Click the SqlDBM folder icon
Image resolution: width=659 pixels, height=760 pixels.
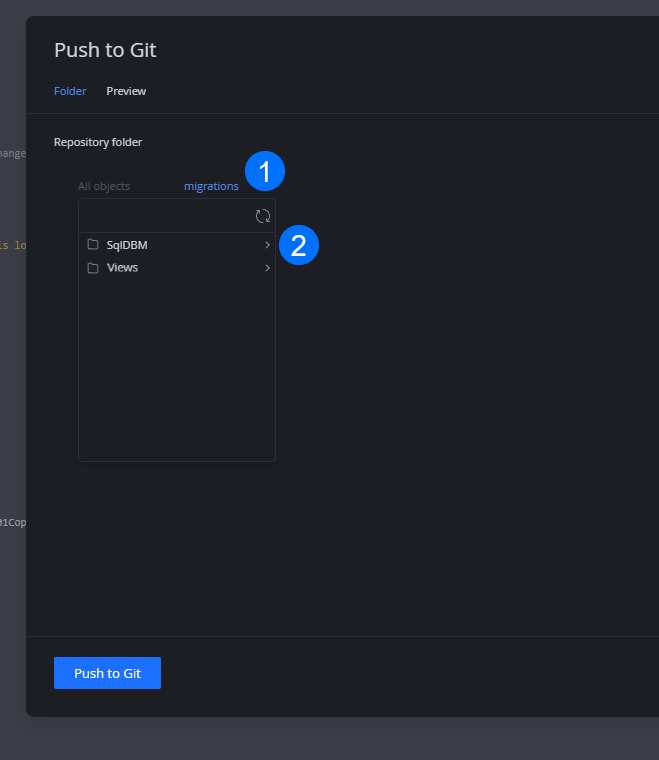coord(93,245)
